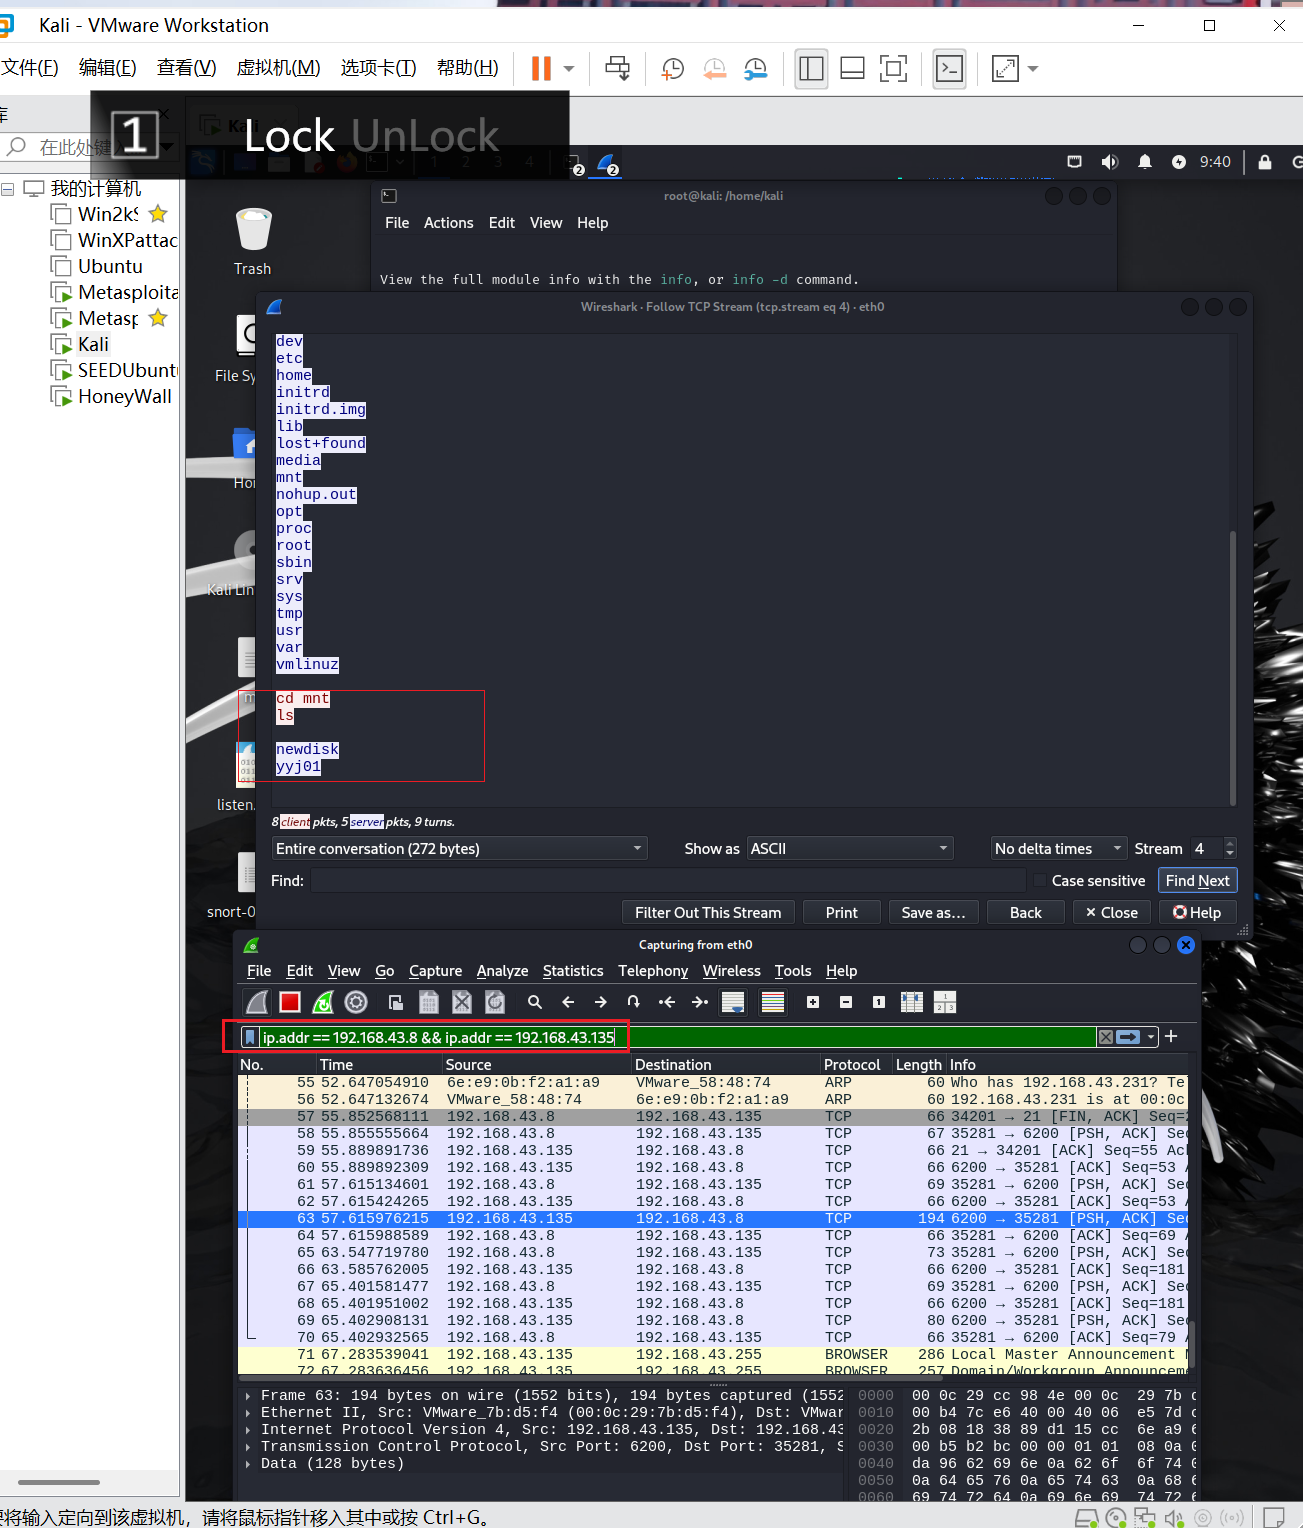Click the TCP stream content vertical scrollbar
Viewport: 1303px width, 1528px height.
[x=1233, y=667]
